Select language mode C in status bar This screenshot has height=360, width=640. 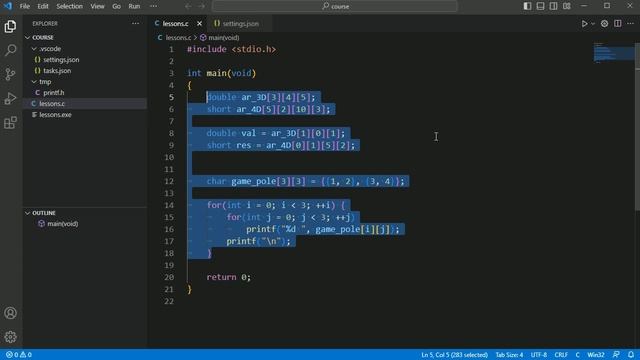[577, 355]
